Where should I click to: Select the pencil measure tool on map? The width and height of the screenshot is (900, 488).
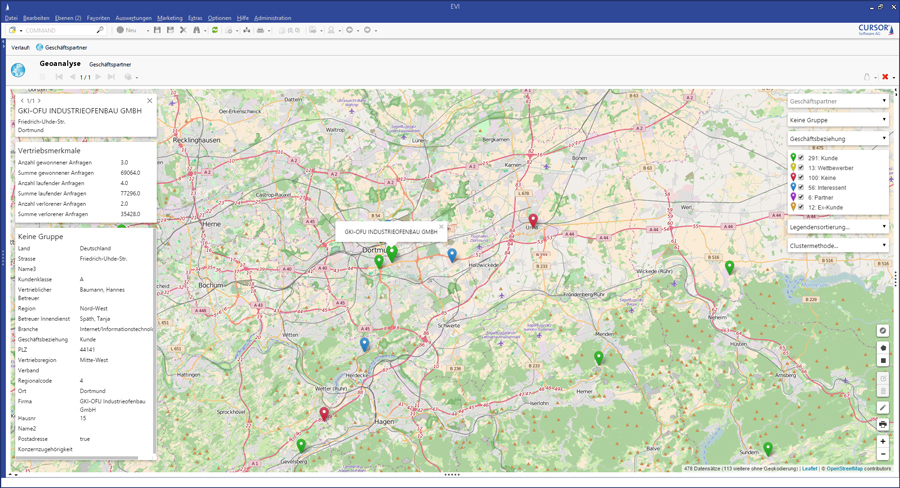coord(882,407)
